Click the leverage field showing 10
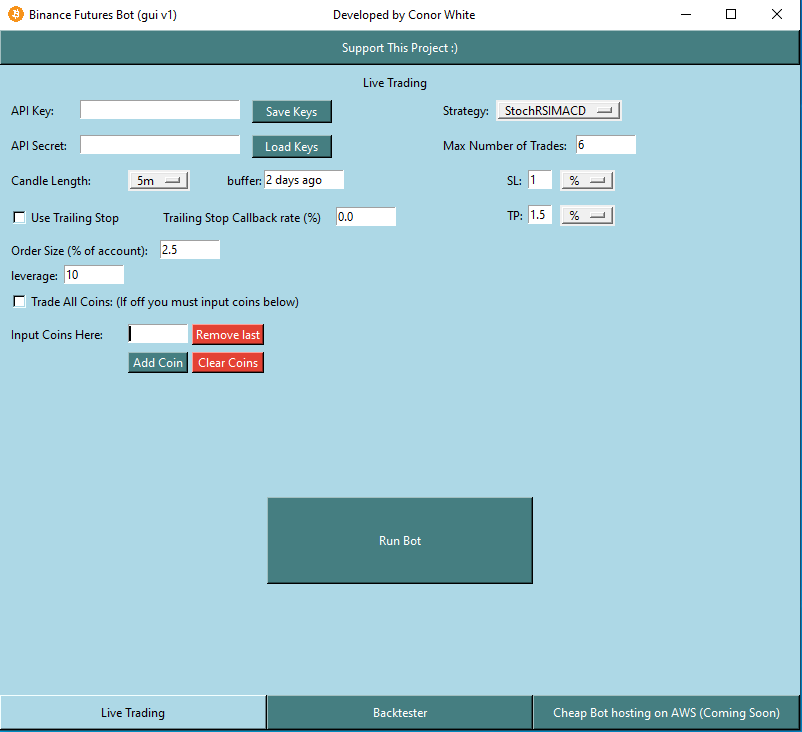This screenshot has height=732, width=802. click(94, 275)
